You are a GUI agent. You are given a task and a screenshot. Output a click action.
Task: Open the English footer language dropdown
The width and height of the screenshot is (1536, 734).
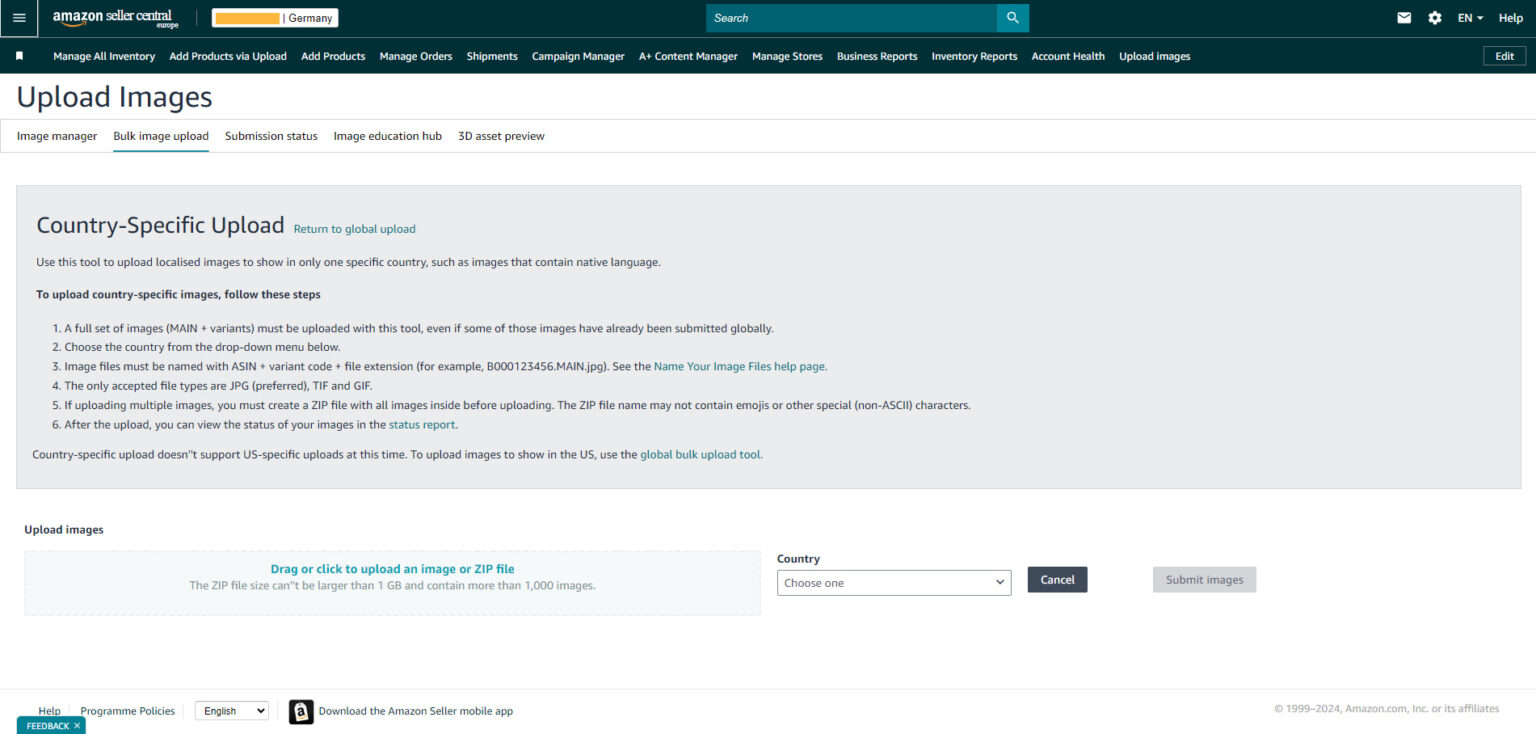pos(231,711)
